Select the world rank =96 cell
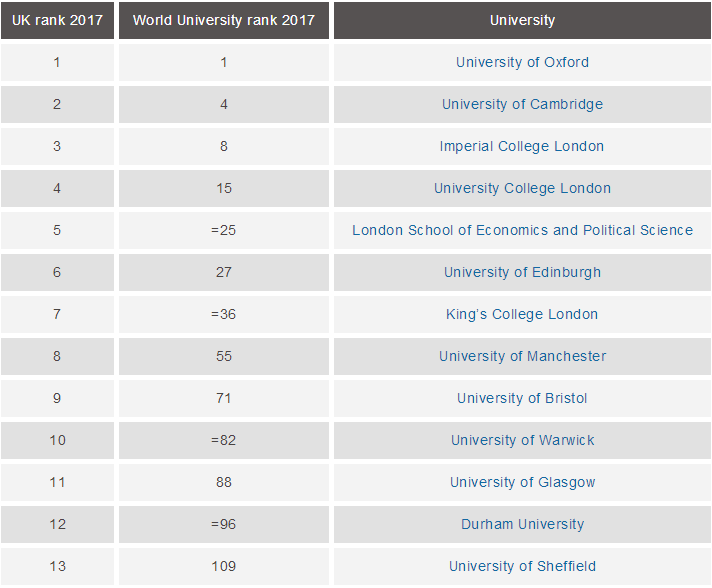The width and height of the screenshot is (712, 588). tap(223, 524)
